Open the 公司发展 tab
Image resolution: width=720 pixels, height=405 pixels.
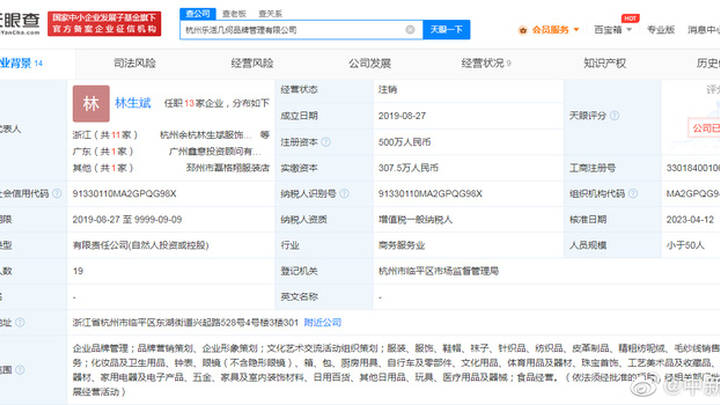click(370, 63)
